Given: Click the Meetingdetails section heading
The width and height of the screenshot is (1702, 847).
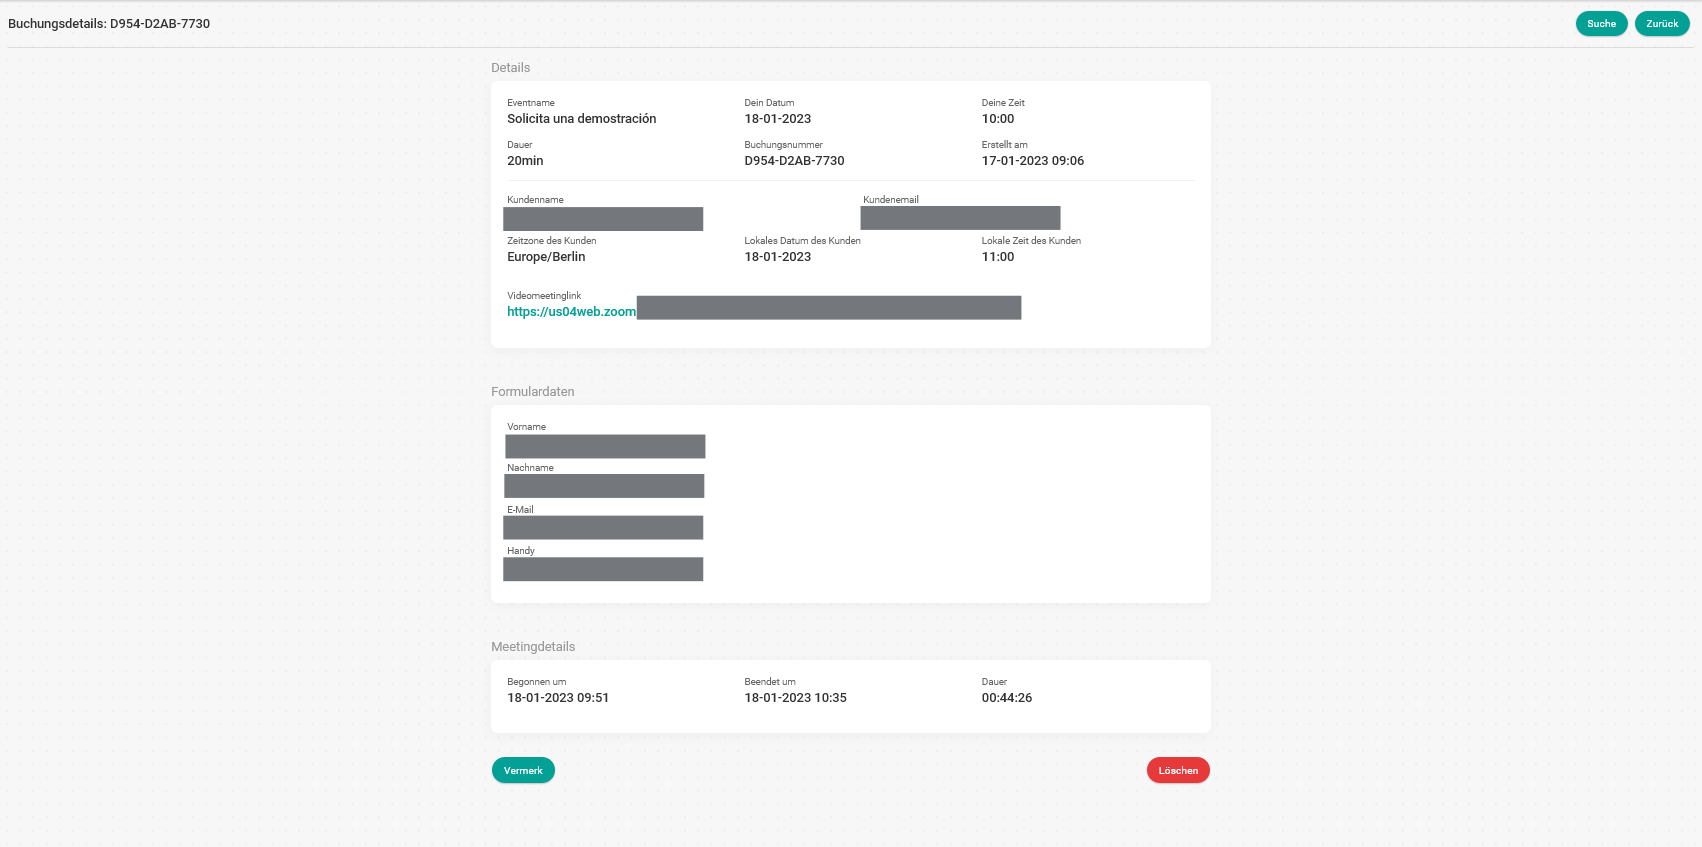Looking at the screenshot, I should [533, 647].
